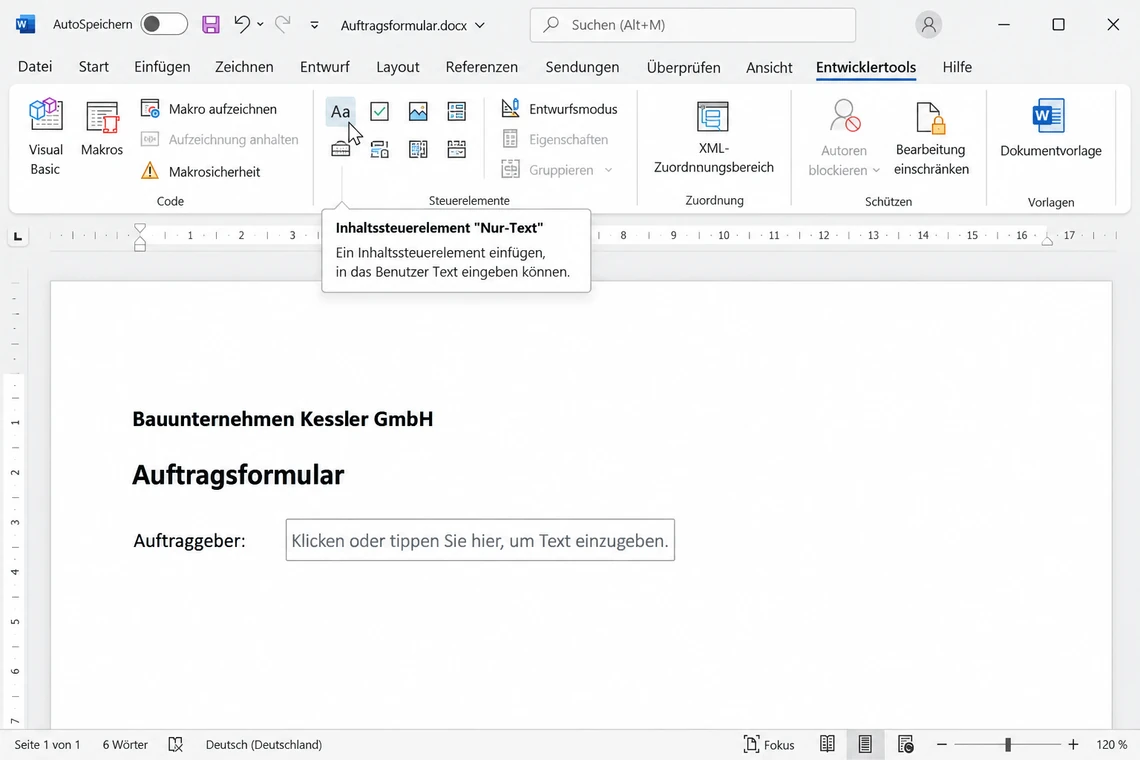The image size is (1140, 760).
Task: Insert Nur-Text content control (Aa)
Action: [x=340, y=111]
